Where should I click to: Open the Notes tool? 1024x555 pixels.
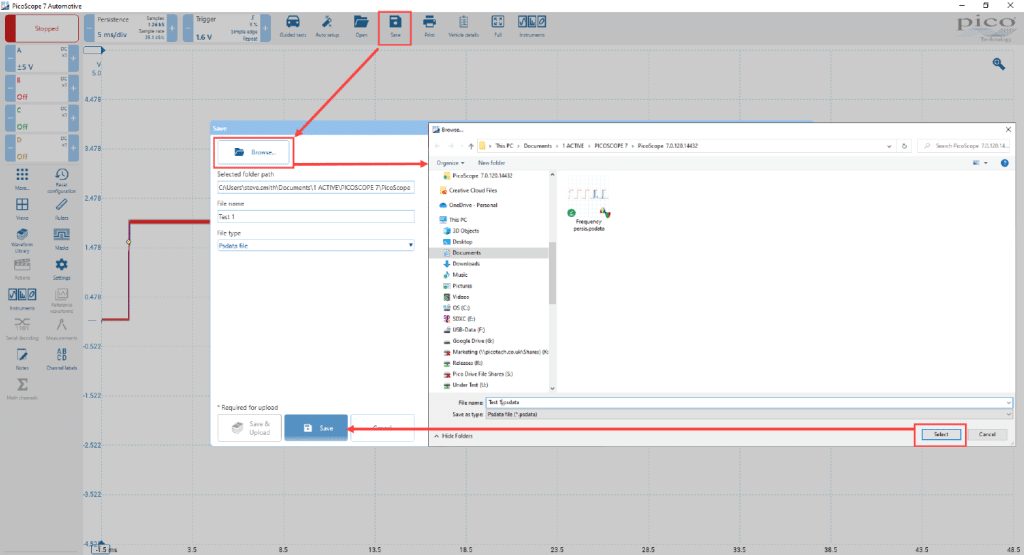point(22,358)
